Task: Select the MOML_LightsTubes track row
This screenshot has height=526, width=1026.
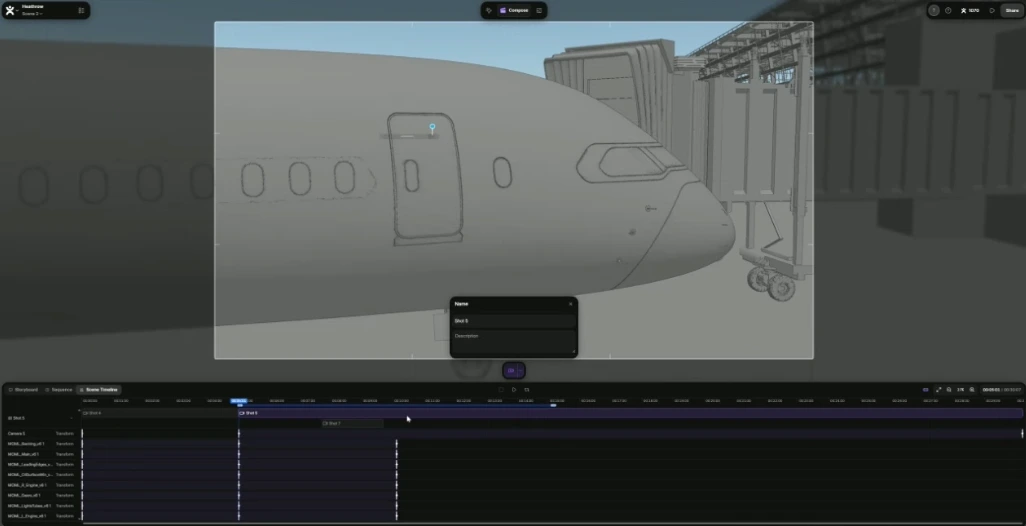Action: [x=41, y=506]
